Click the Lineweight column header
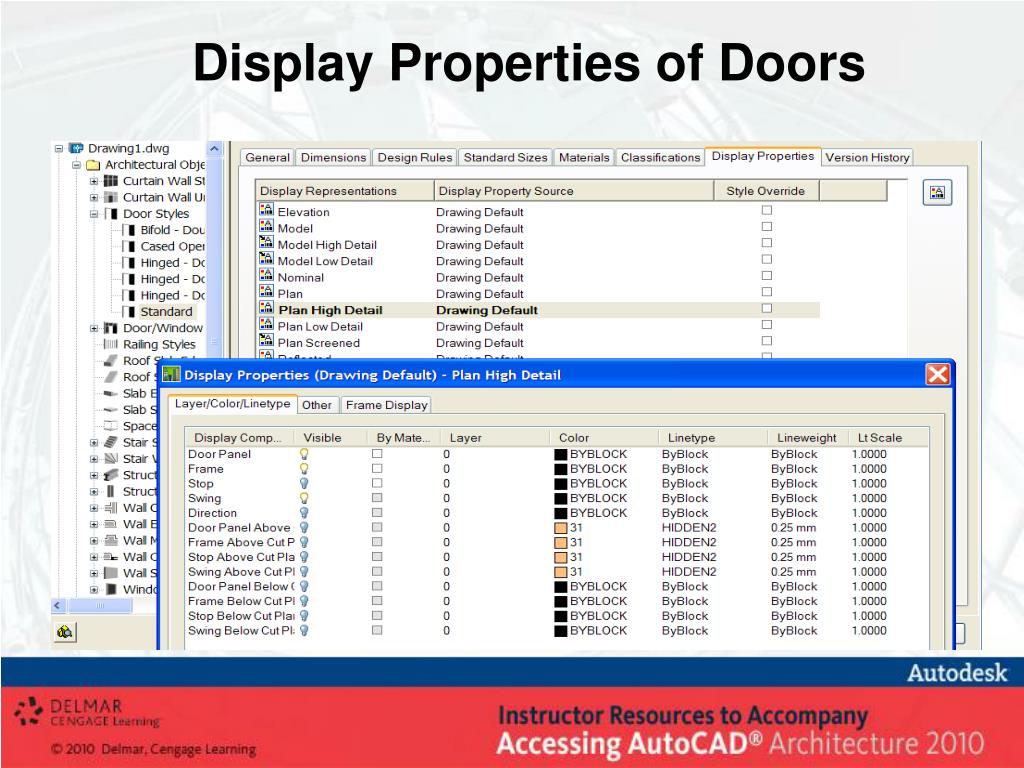This screenshot has height=768, width=1024. click(x=807, y=438)
